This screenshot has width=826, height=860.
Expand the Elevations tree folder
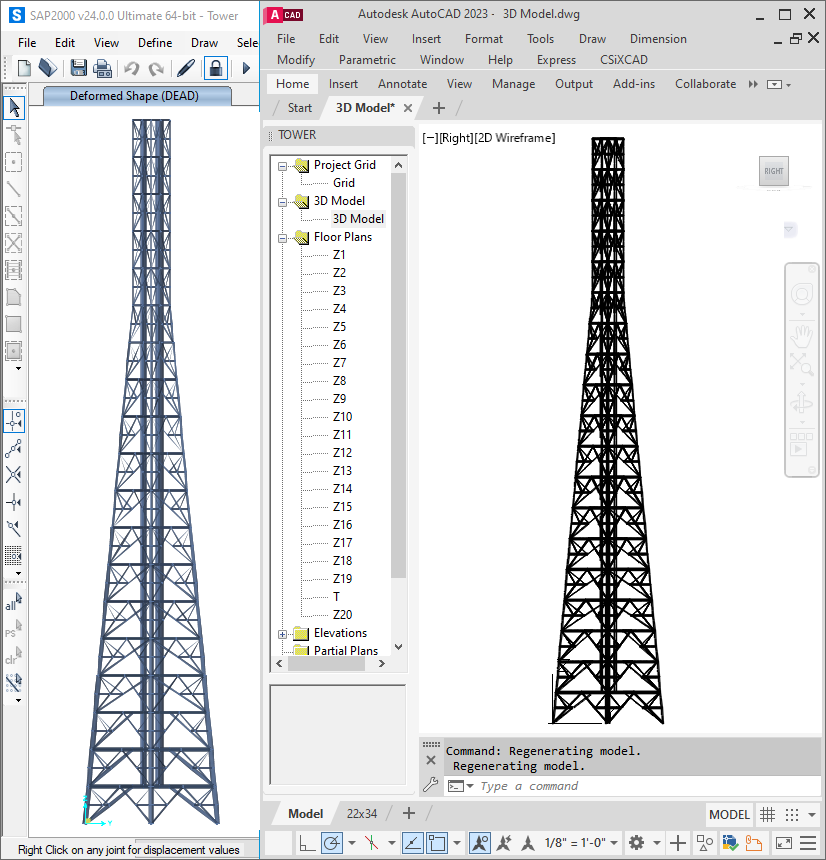click(x=282, y=634)
